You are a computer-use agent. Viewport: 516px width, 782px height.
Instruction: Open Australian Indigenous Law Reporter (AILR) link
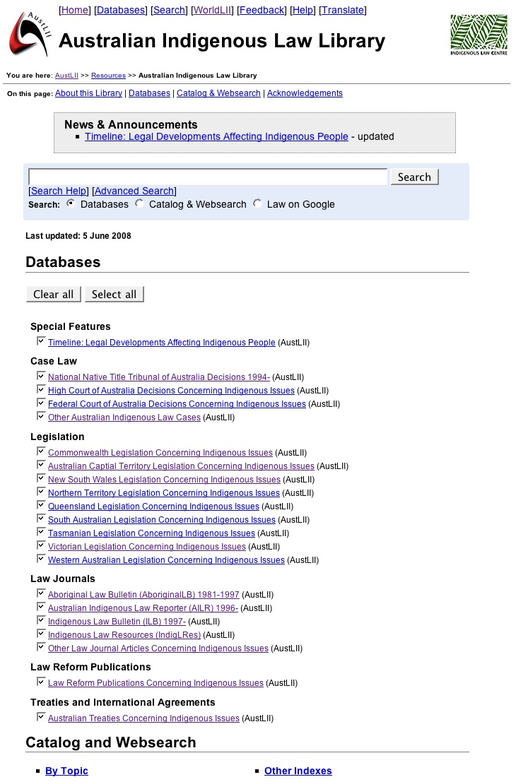[143, 608]
